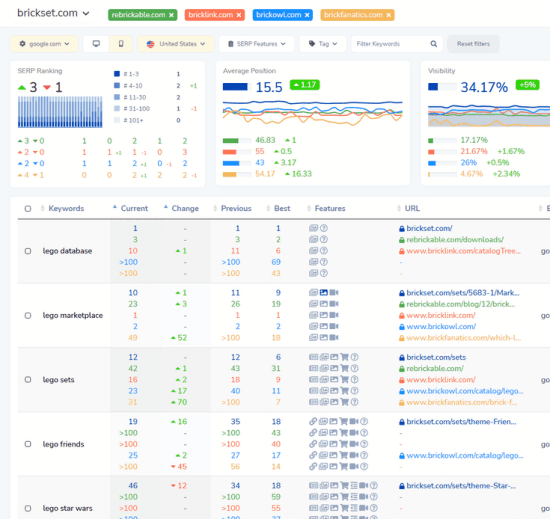The height and width of the screenshot is (519, 550).
Task: Click video icon in theme-Frien row
Action: coord(354,422)
